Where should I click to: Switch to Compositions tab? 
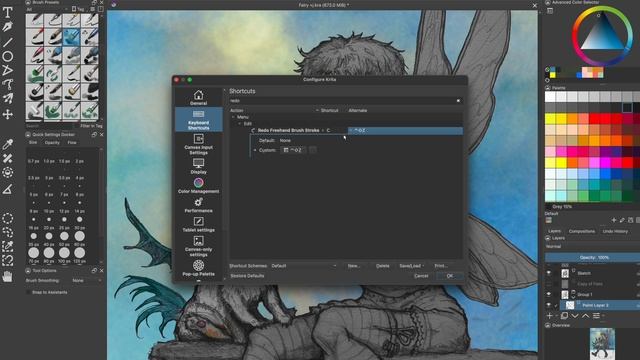click(x=582, y=231)
